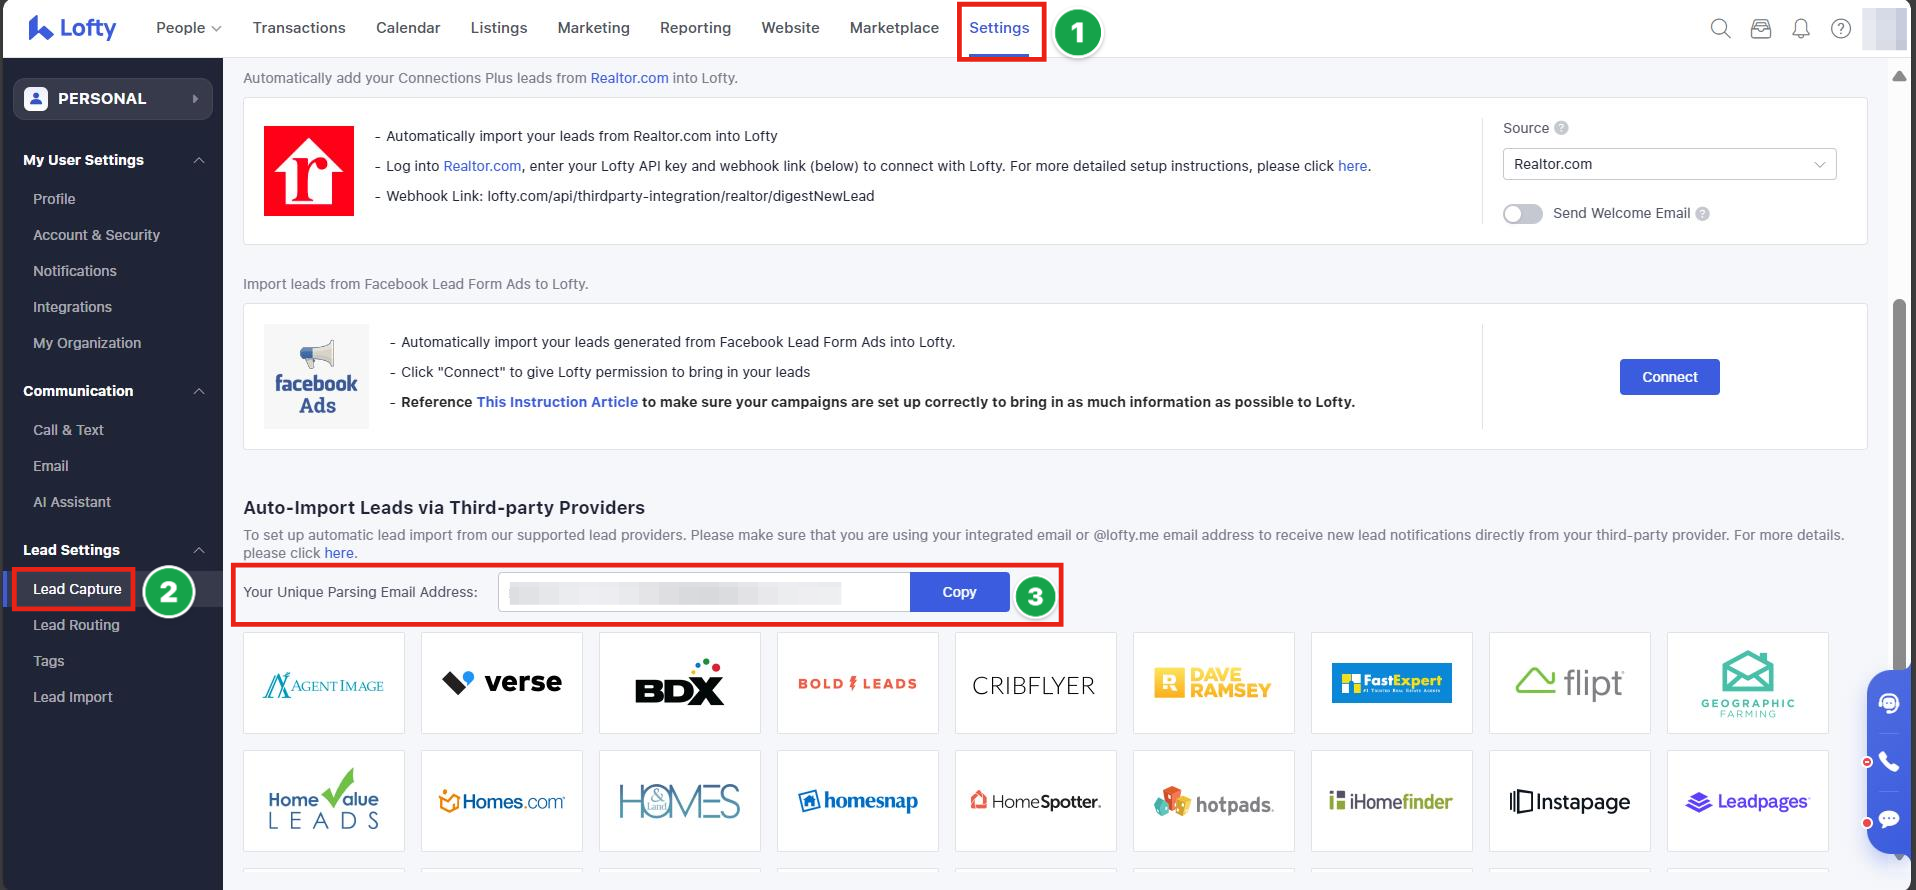Open the notifications bell icon
This screenshot has height=890, width=1916.
click(1801, 29)
